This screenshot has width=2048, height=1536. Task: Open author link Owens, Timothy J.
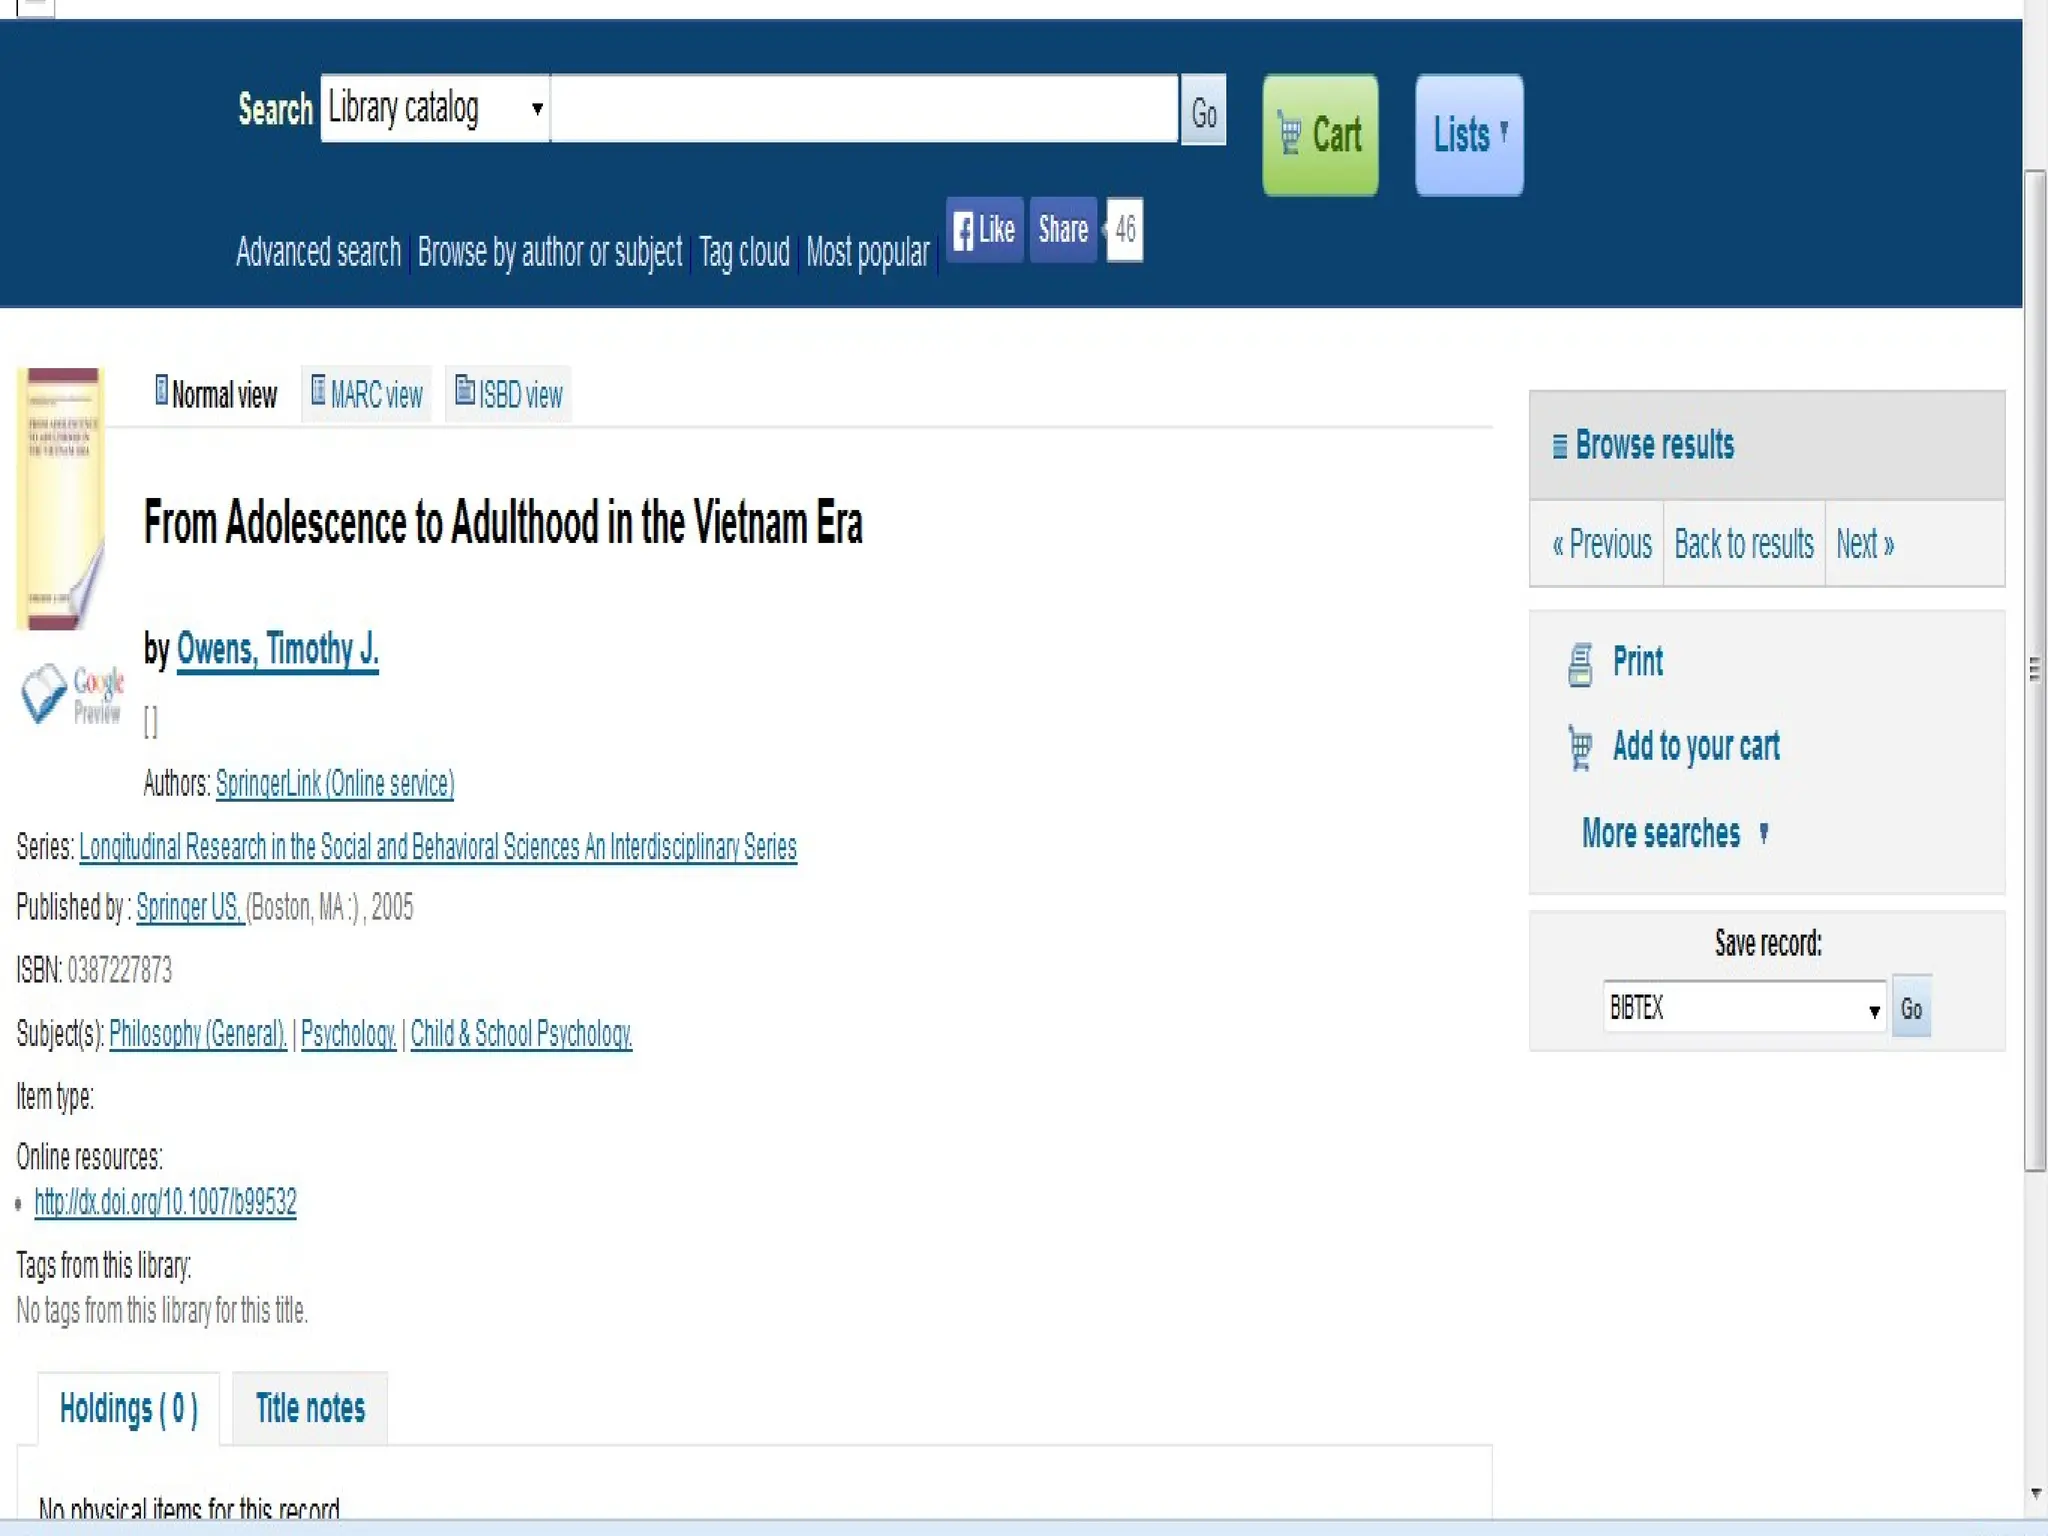tap(277, 650)
